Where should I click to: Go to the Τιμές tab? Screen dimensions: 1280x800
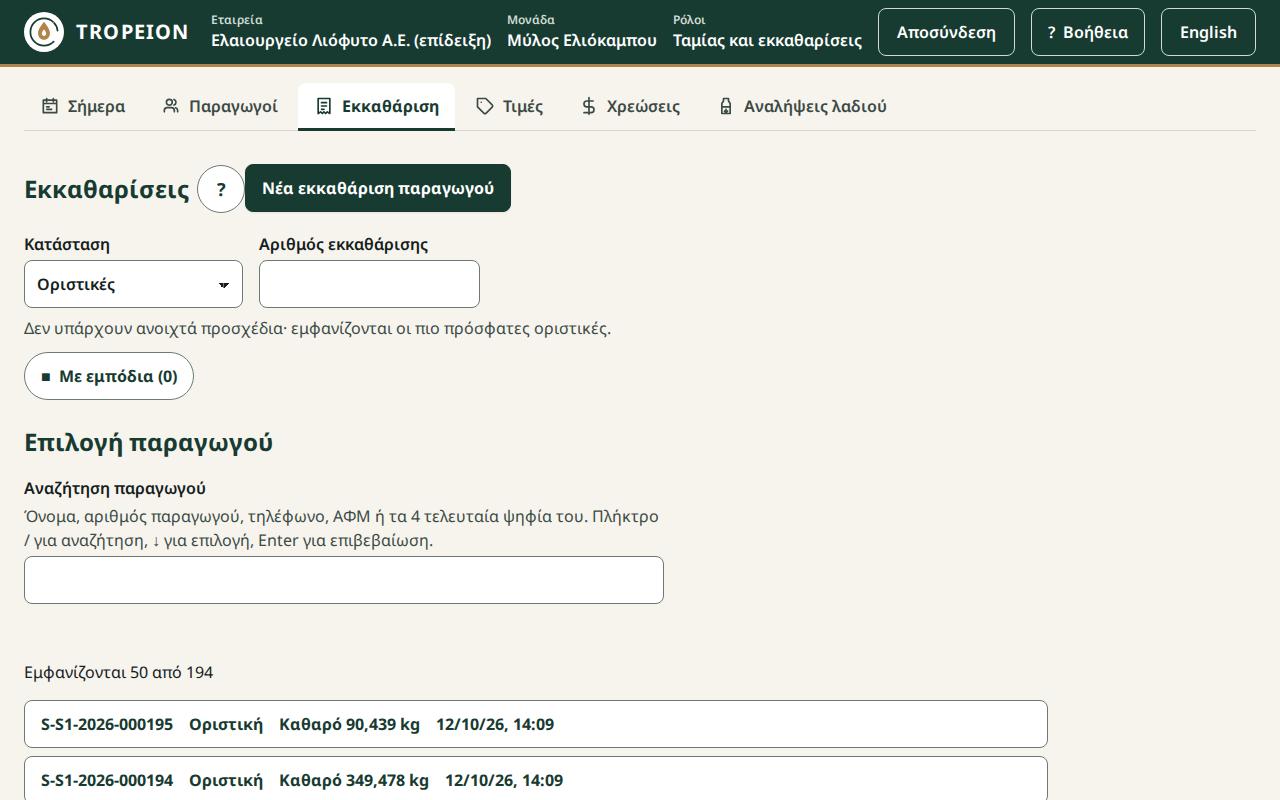coord(509,106)
